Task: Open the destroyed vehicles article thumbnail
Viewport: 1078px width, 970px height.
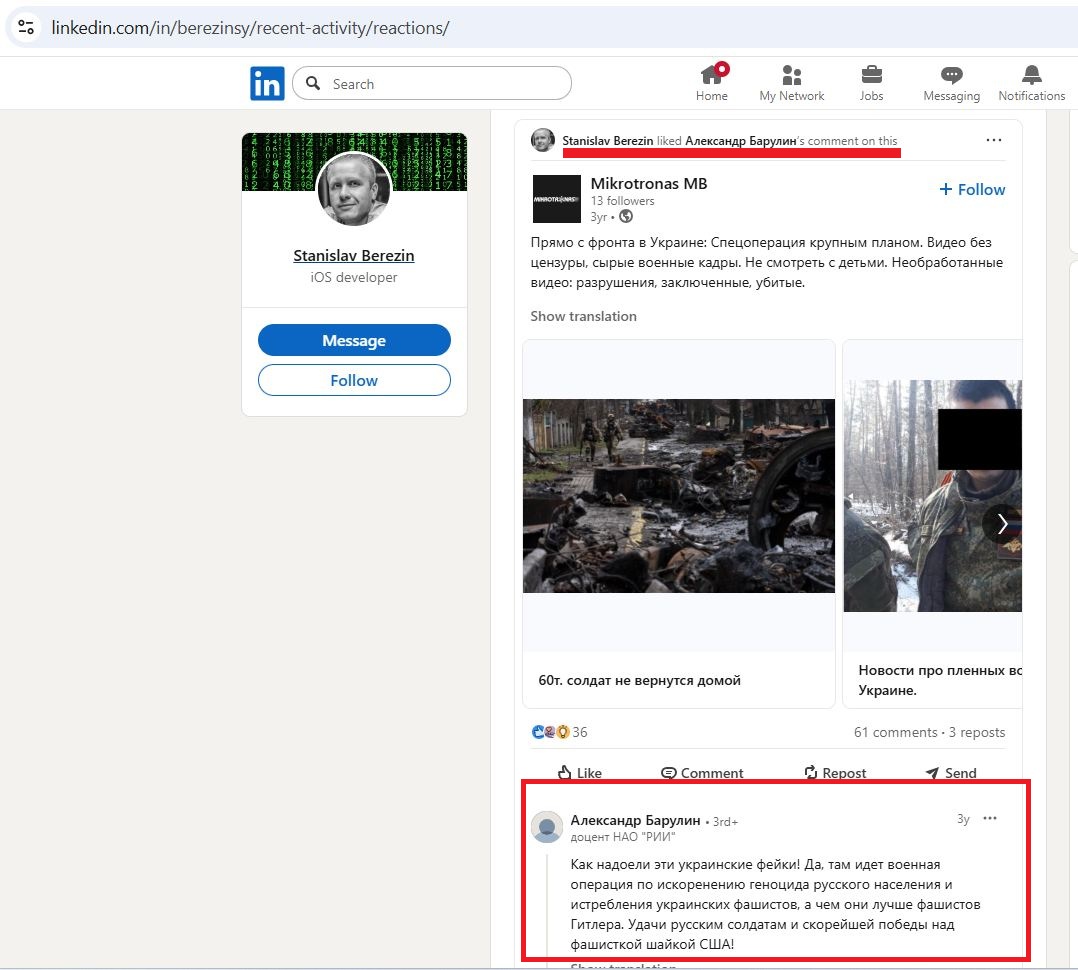Action: [679, 496]
